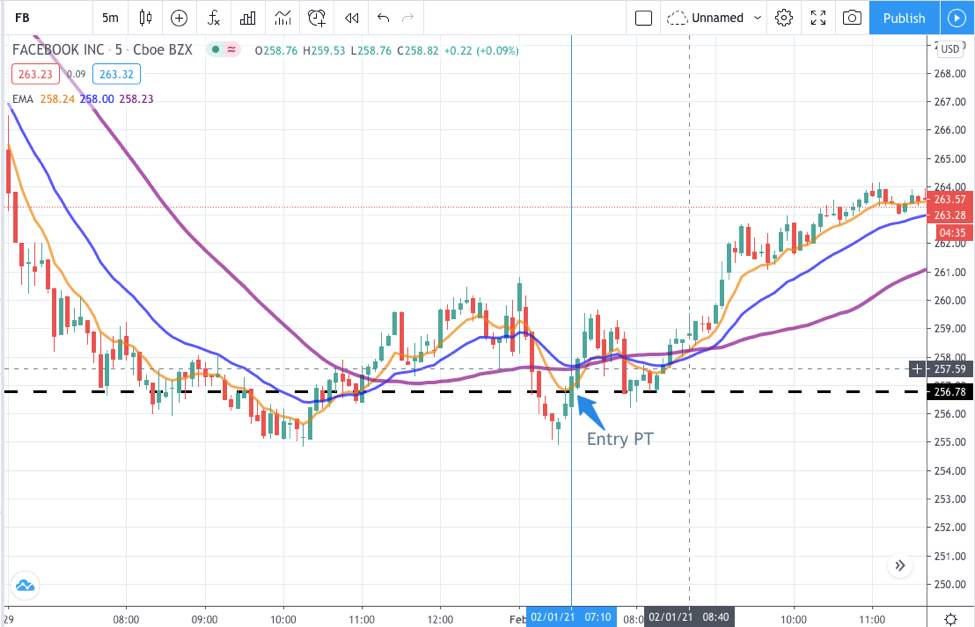
Task: Click the Publish button
Action: point(904,18)
